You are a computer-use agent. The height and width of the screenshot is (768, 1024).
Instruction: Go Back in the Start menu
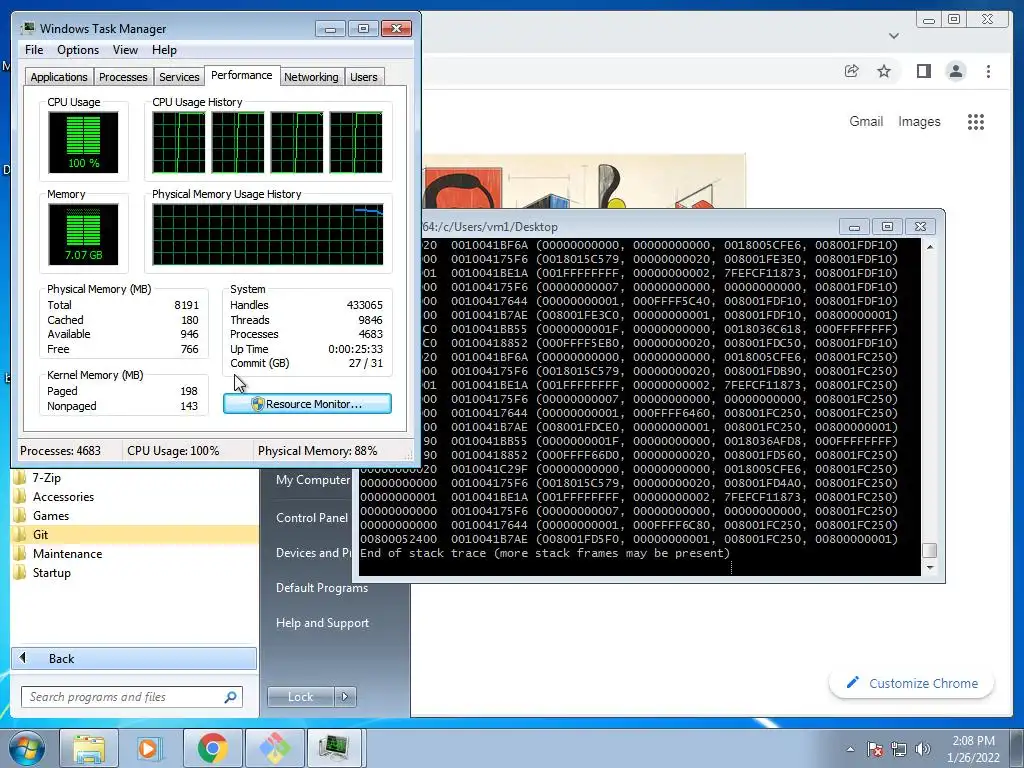click(134, 658)
